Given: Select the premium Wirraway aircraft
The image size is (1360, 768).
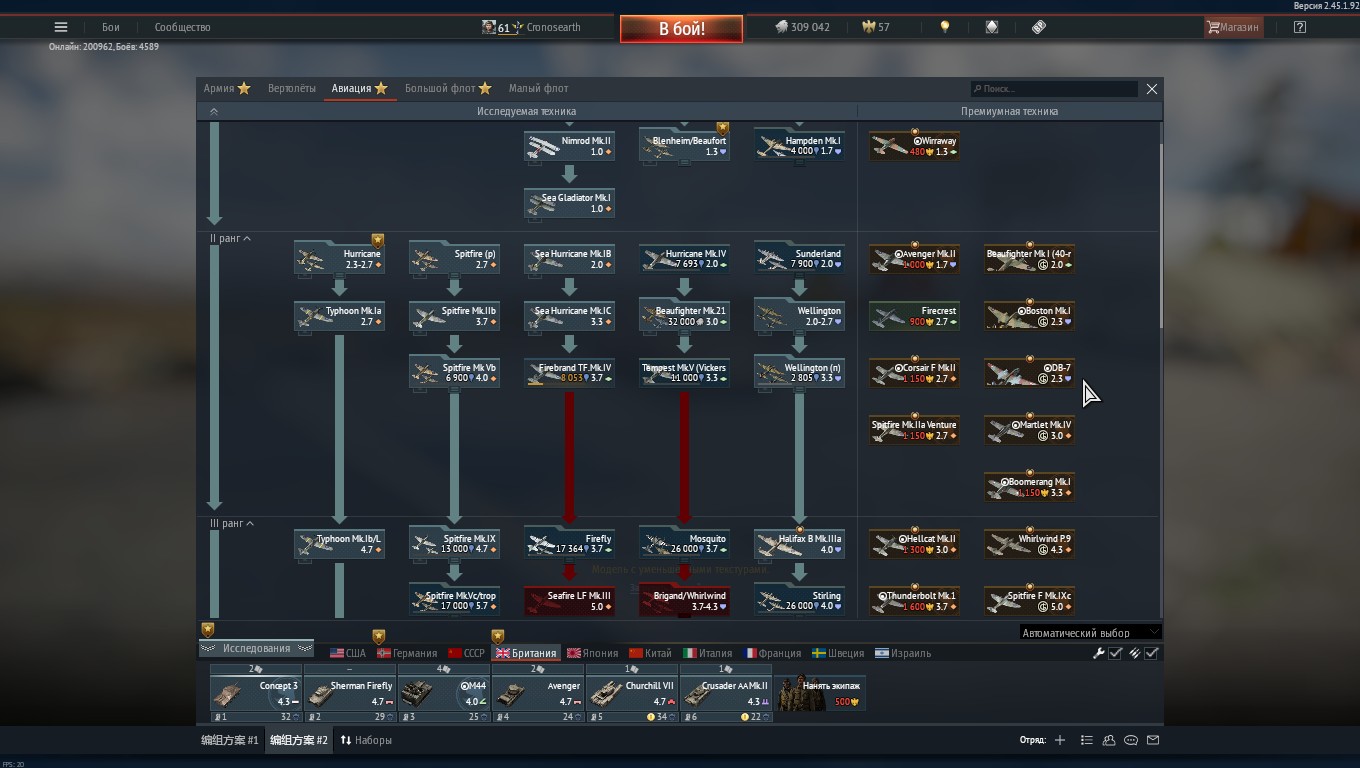Looking at the screenshot, I should [x=915, y=146].
